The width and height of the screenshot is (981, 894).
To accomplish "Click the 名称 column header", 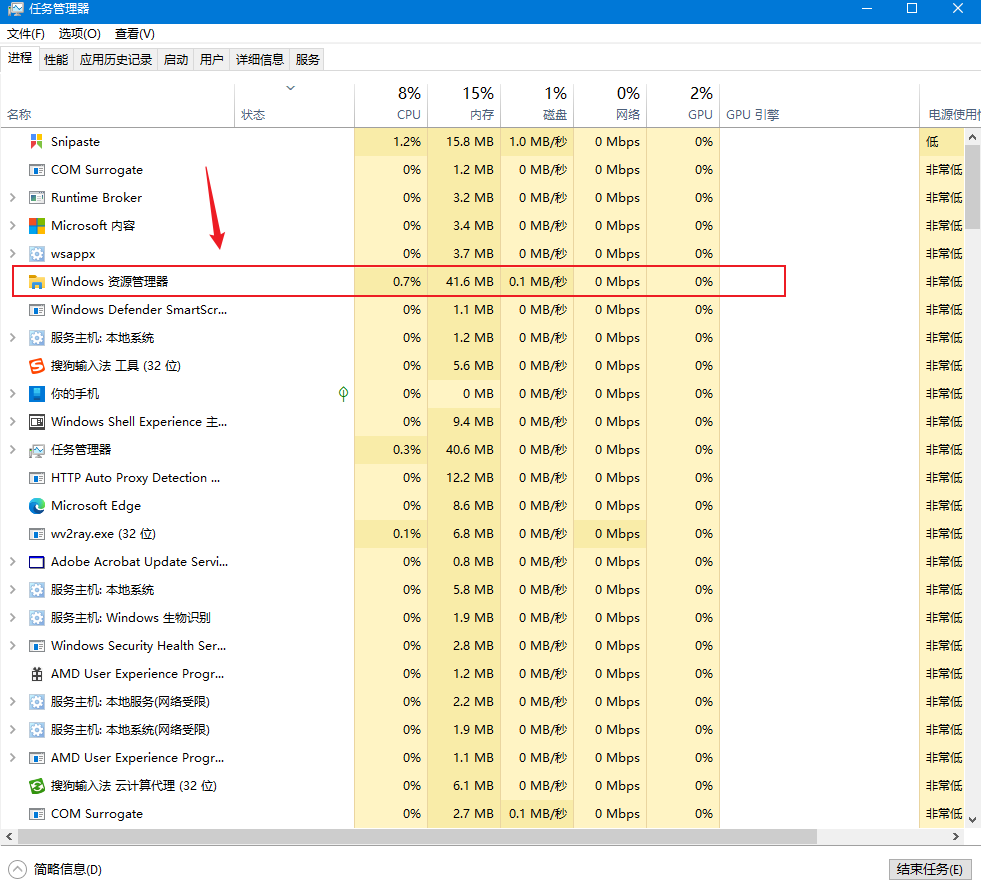I will click(x=118, y=104).
